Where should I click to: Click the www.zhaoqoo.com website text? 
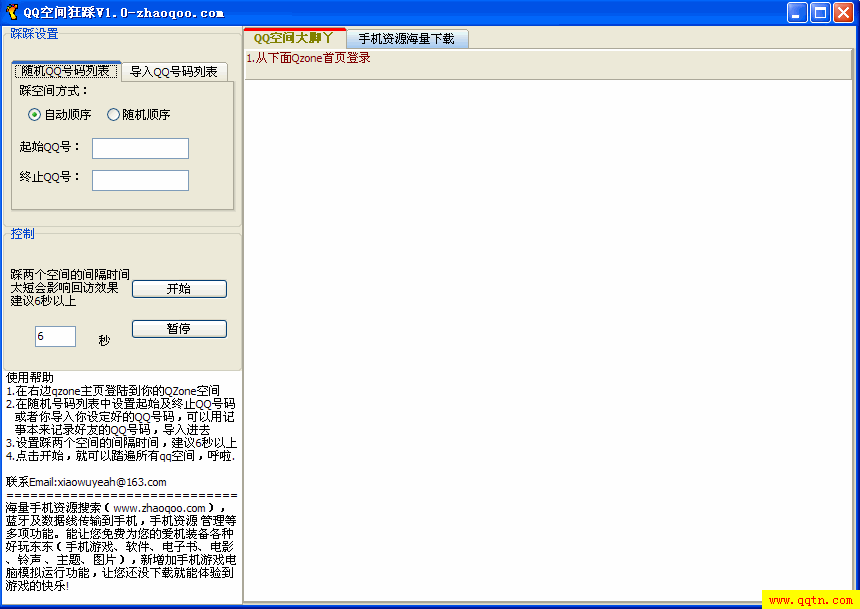tap(159, 508)
